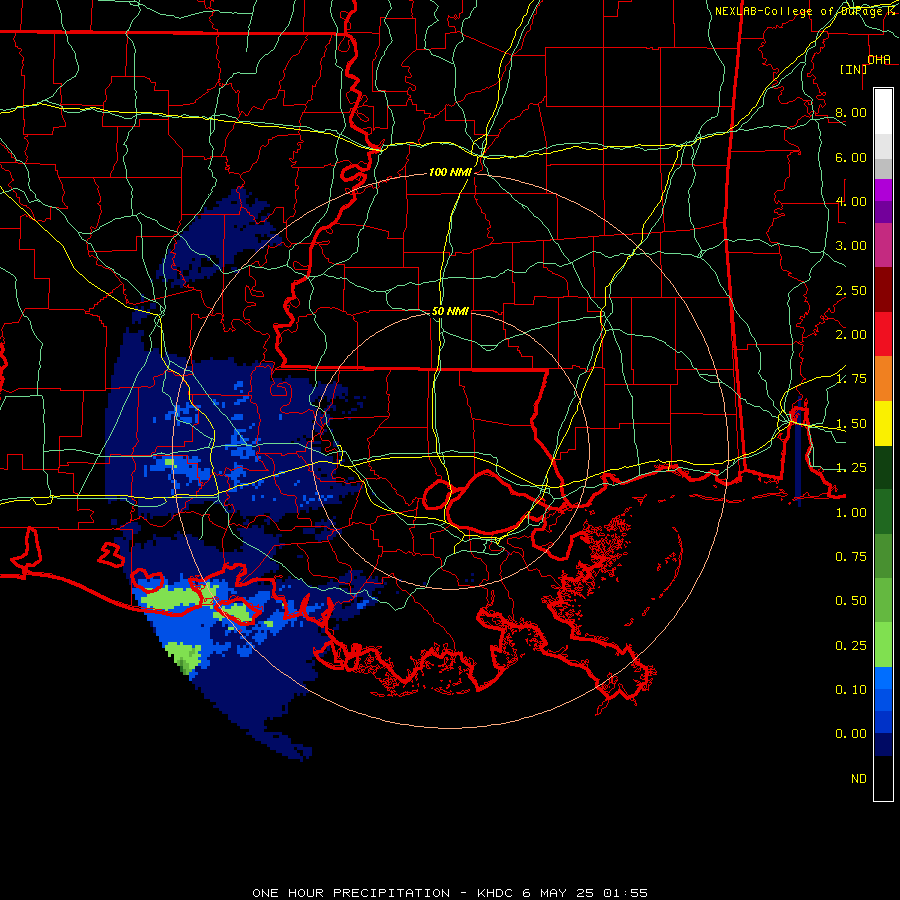The image size is (900, 900).
Task: Click the 0.75 legend value
Action: (851, 557)
